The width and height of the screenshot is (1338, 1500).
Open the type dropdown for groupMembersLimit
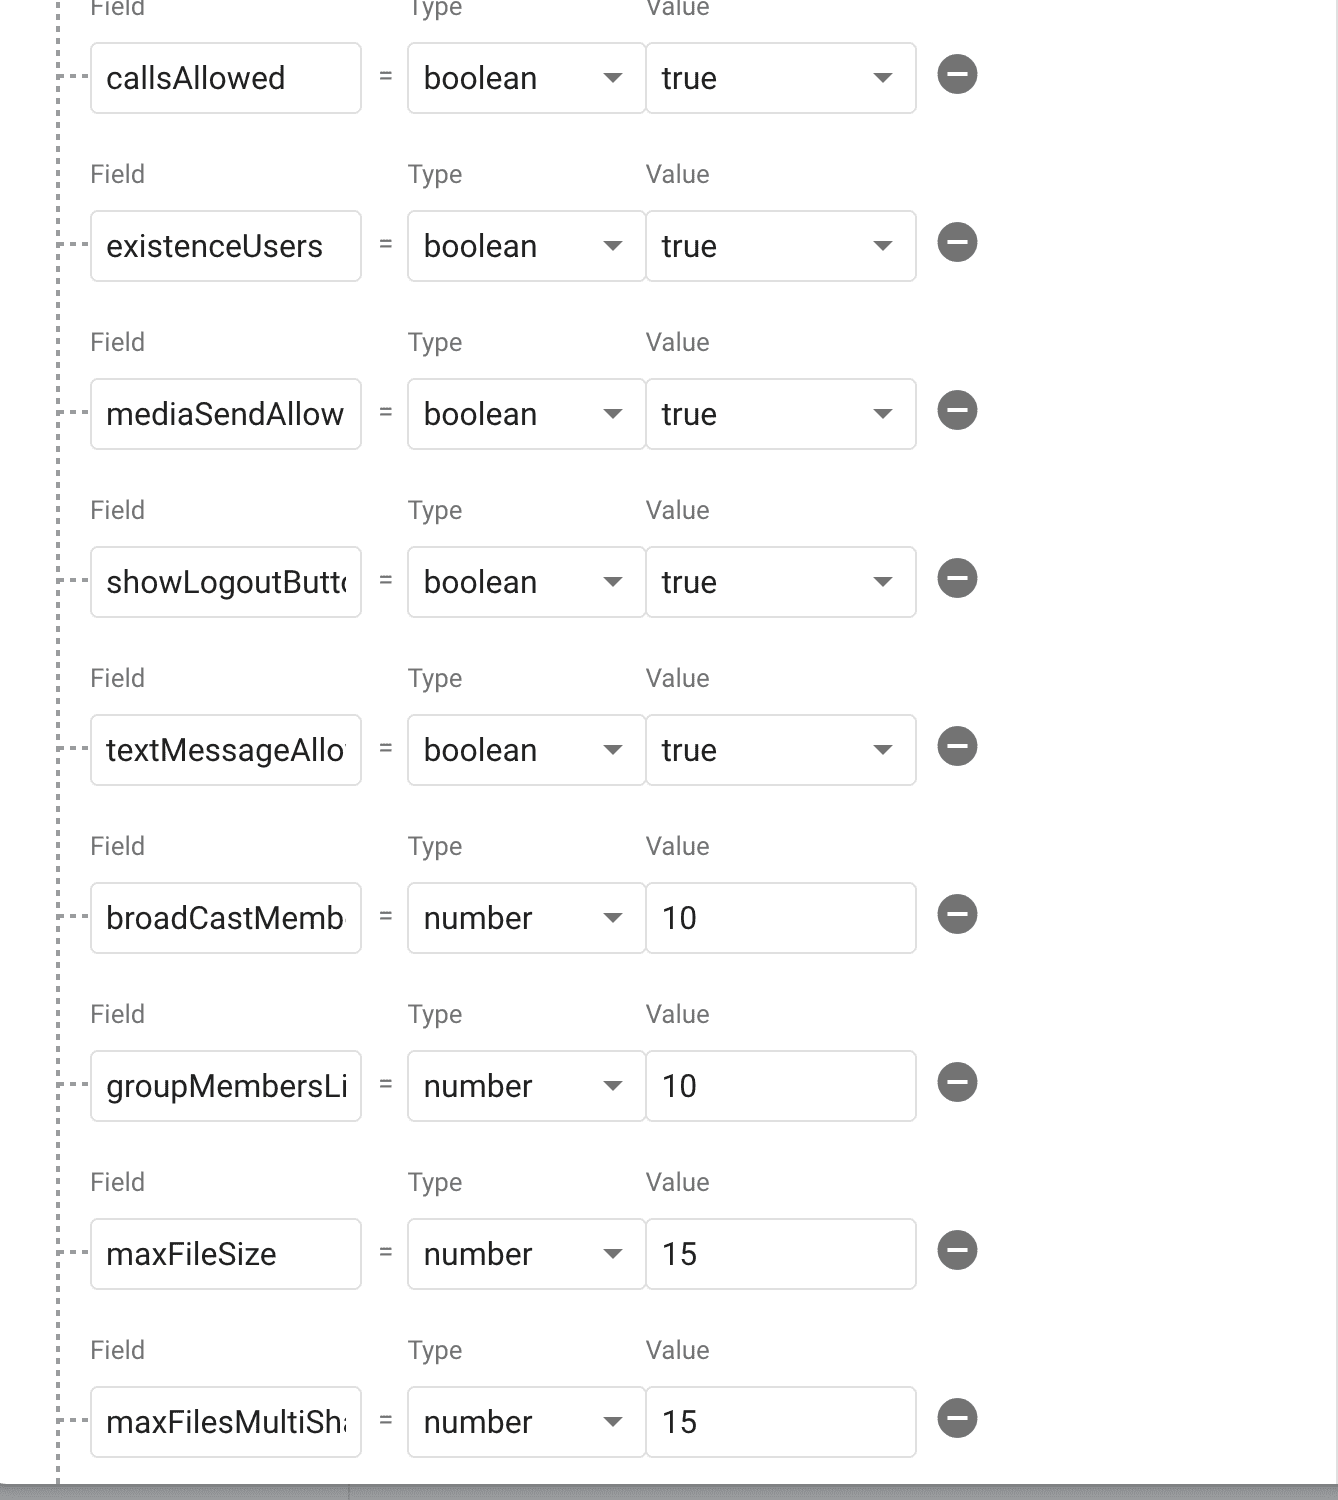point(612,1086)
